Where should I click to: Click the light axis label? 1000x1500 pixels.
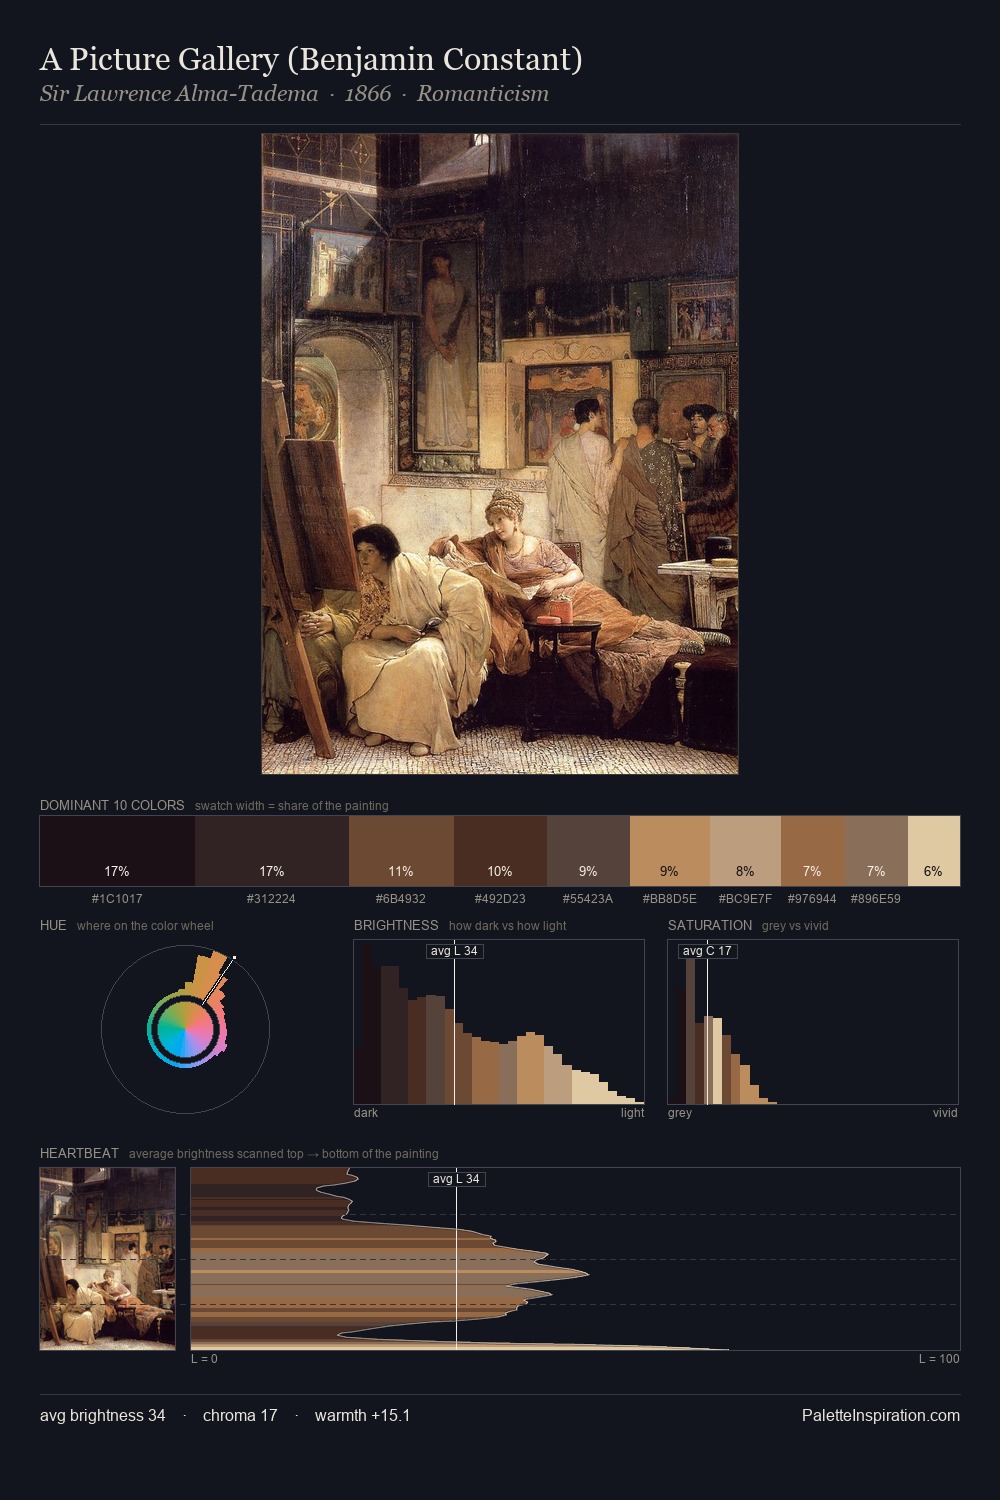[632, 1113]
